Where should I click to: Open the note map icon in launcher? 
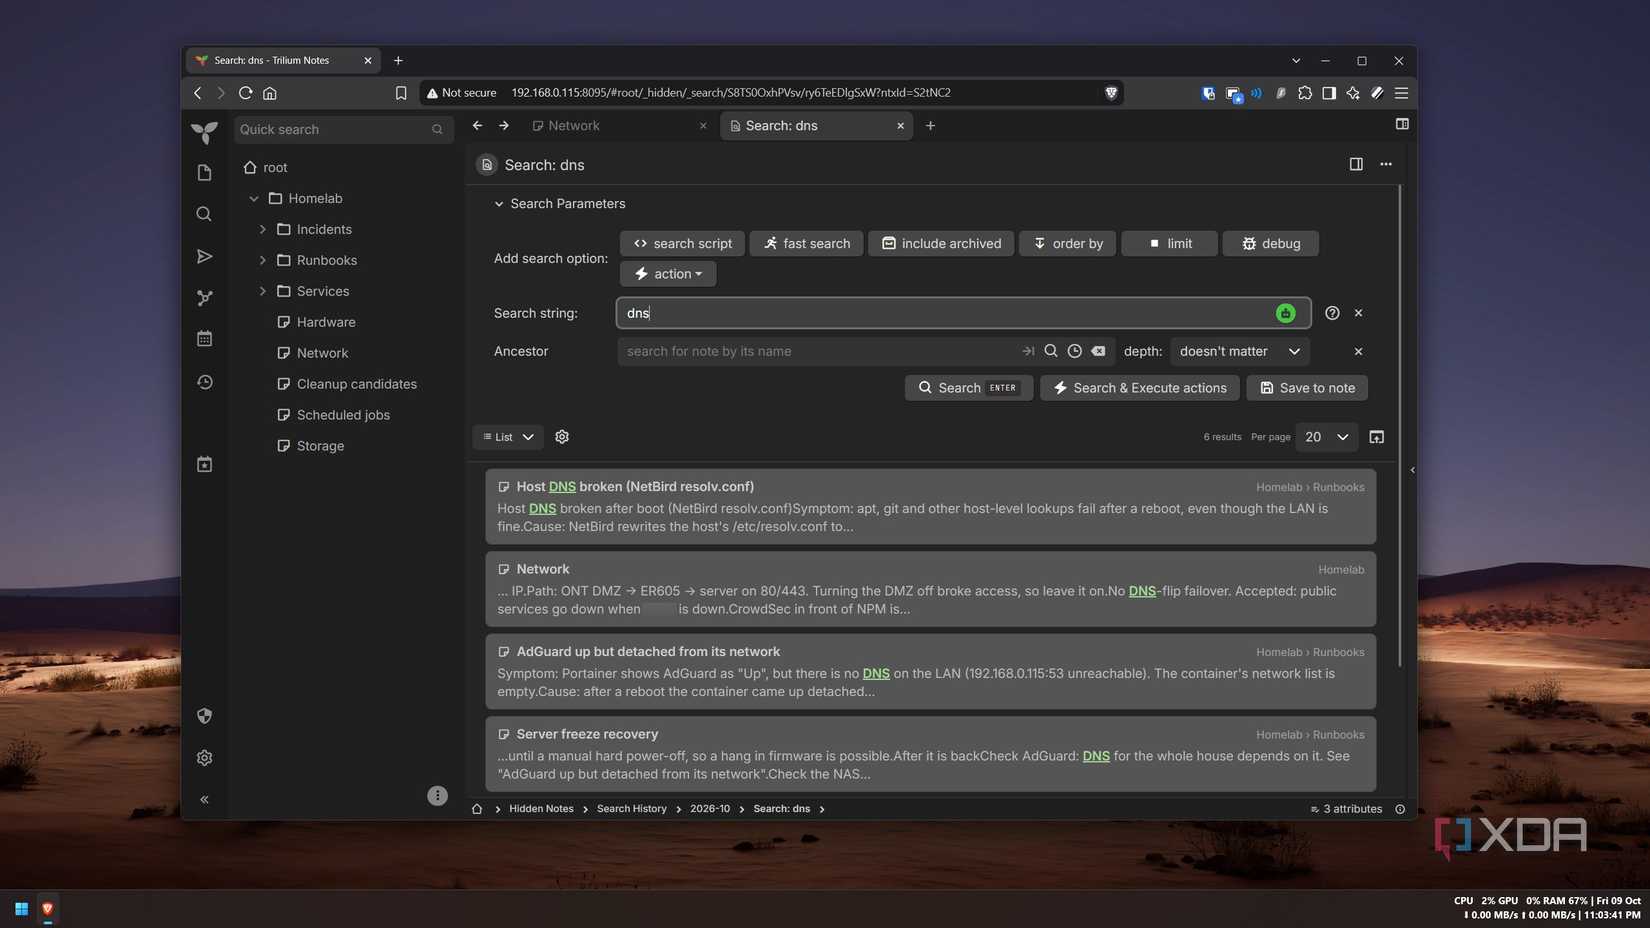click(x=204, y=298)
